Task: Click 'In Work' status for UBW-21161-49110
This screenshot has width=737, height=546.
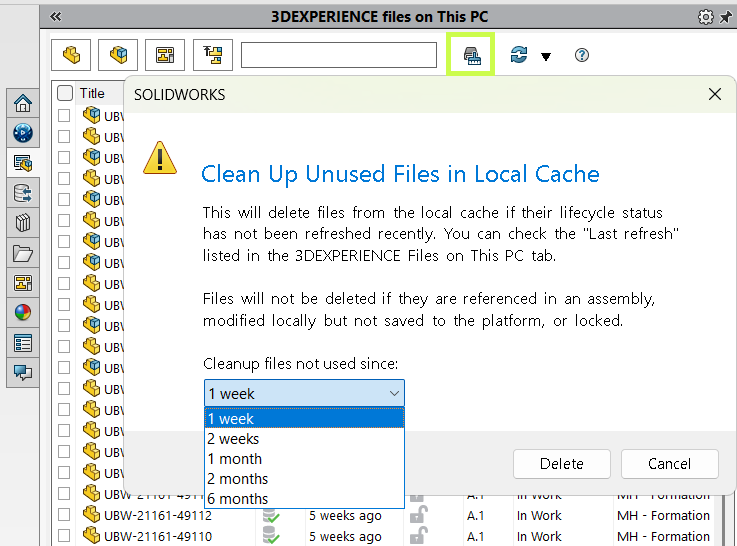Action: coord(539,536)
